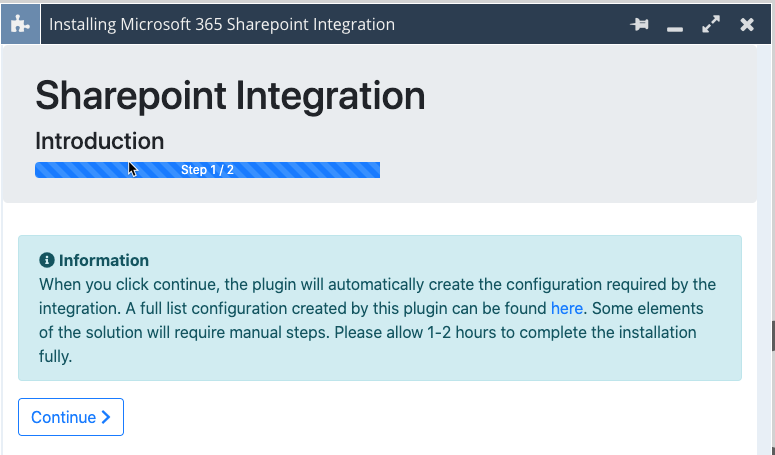Click the striped Step 1 / 2 progress bar
Image resolution: width=775 pixels, height=455 pixels.
coord(207,170)
